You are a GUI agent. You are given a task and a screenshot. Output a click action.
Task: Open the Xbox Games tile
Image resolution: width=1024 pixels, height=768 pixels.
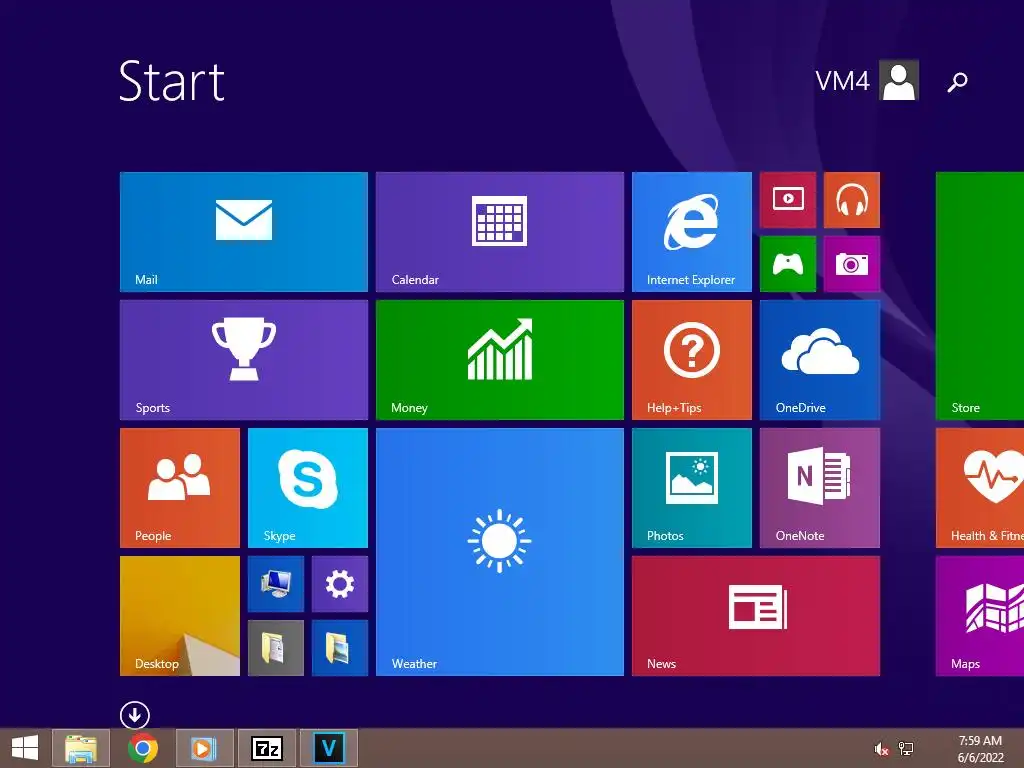788,264
